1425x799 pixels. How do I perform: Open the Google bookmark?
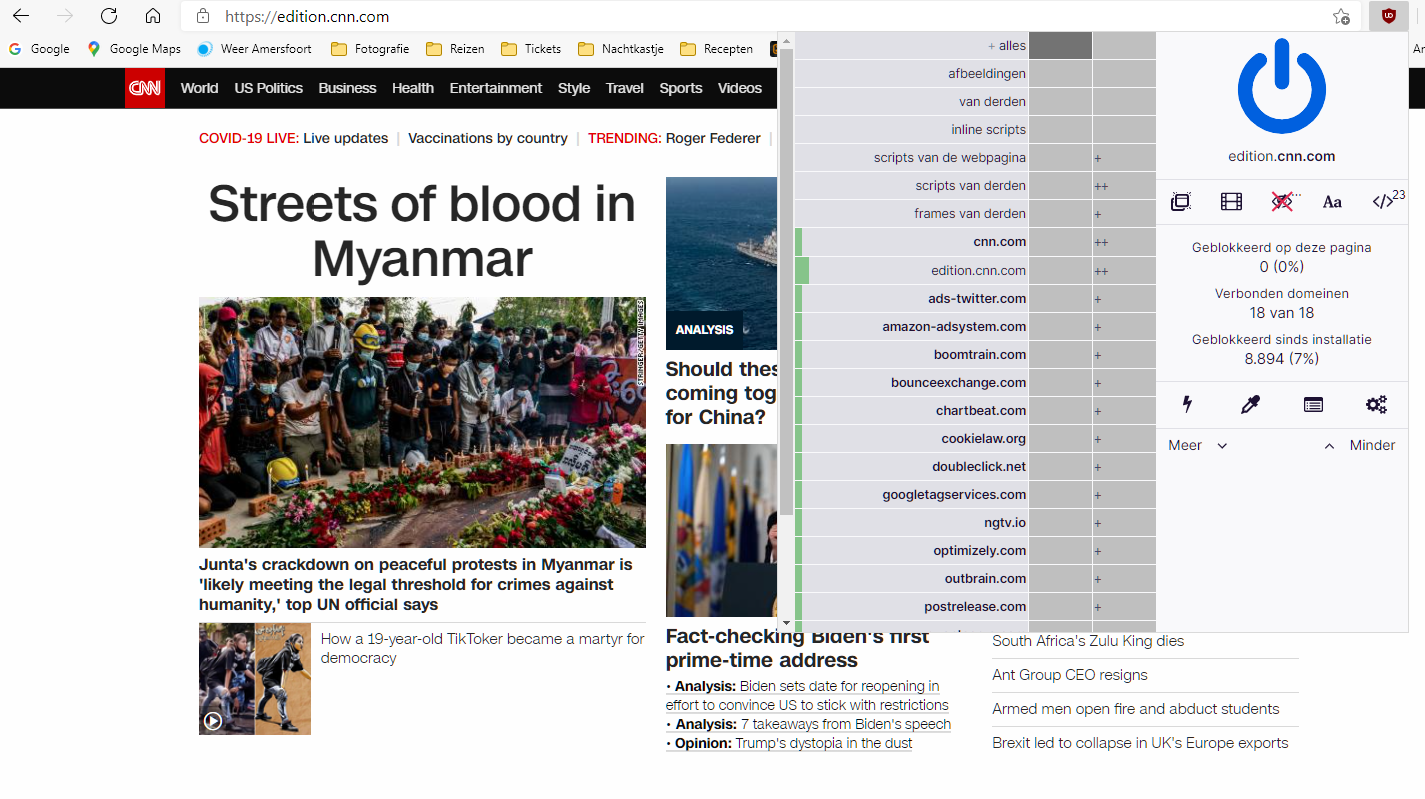click(x=39, y=48)
